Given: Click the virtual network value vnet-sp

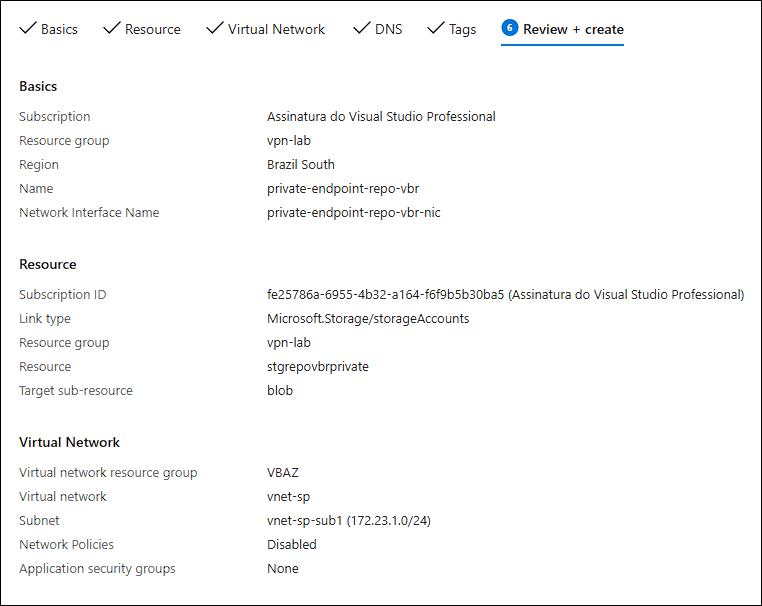Looking at the screenshot, I should point(289,497).
